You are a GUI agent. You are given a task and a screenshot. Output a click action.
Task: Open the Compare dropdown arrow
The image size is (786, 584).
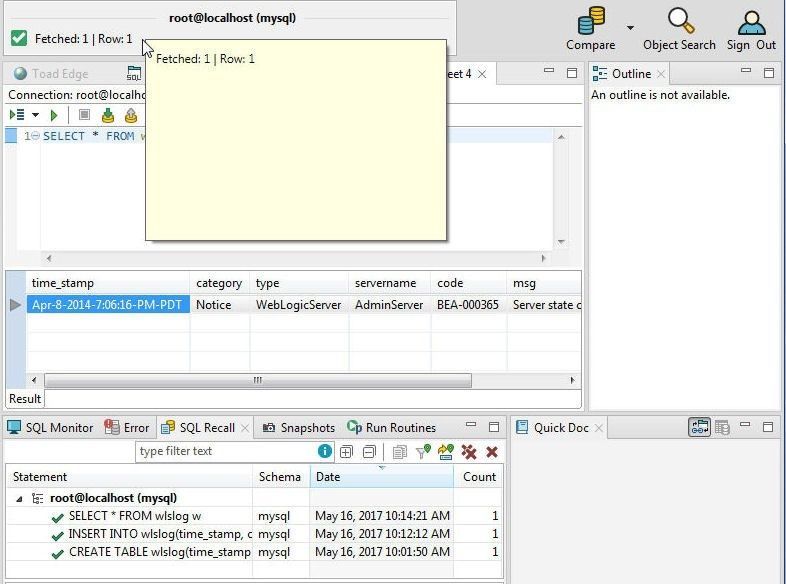(x=630, y=28)
